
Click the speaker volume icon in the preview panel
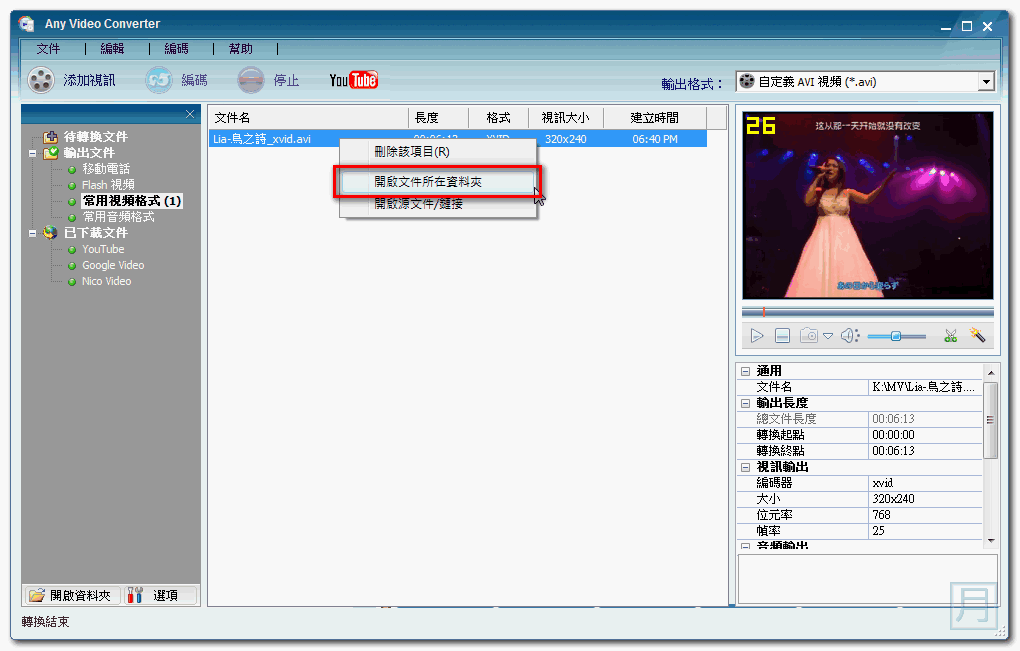849,336
